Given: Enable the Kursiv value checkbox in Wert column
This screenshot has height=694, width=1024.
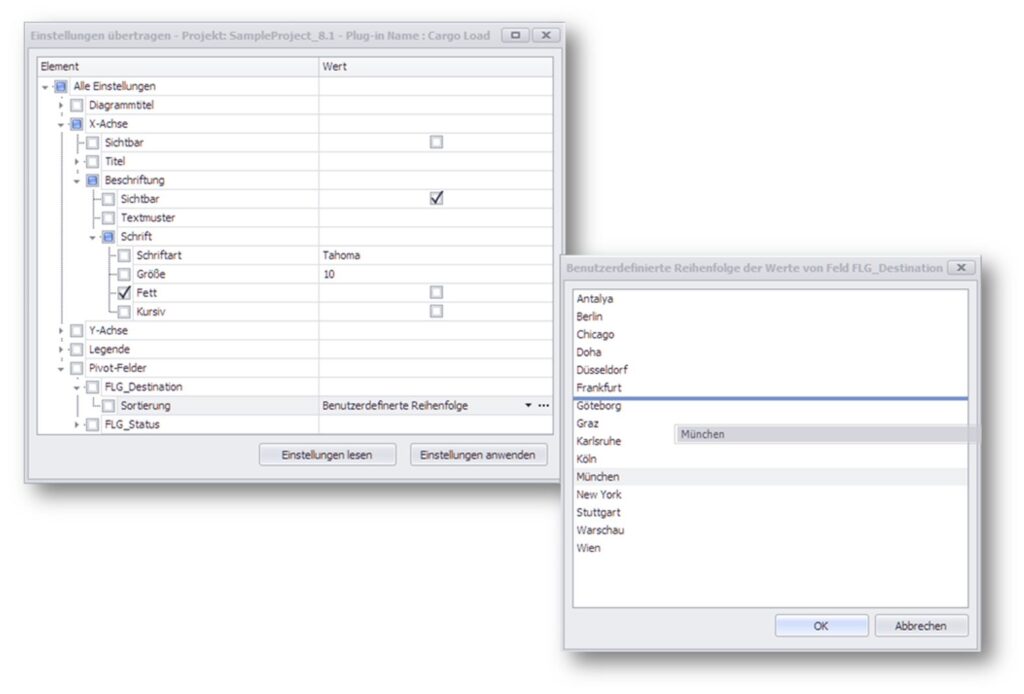Looking at the screenshot, I should 436,311.
